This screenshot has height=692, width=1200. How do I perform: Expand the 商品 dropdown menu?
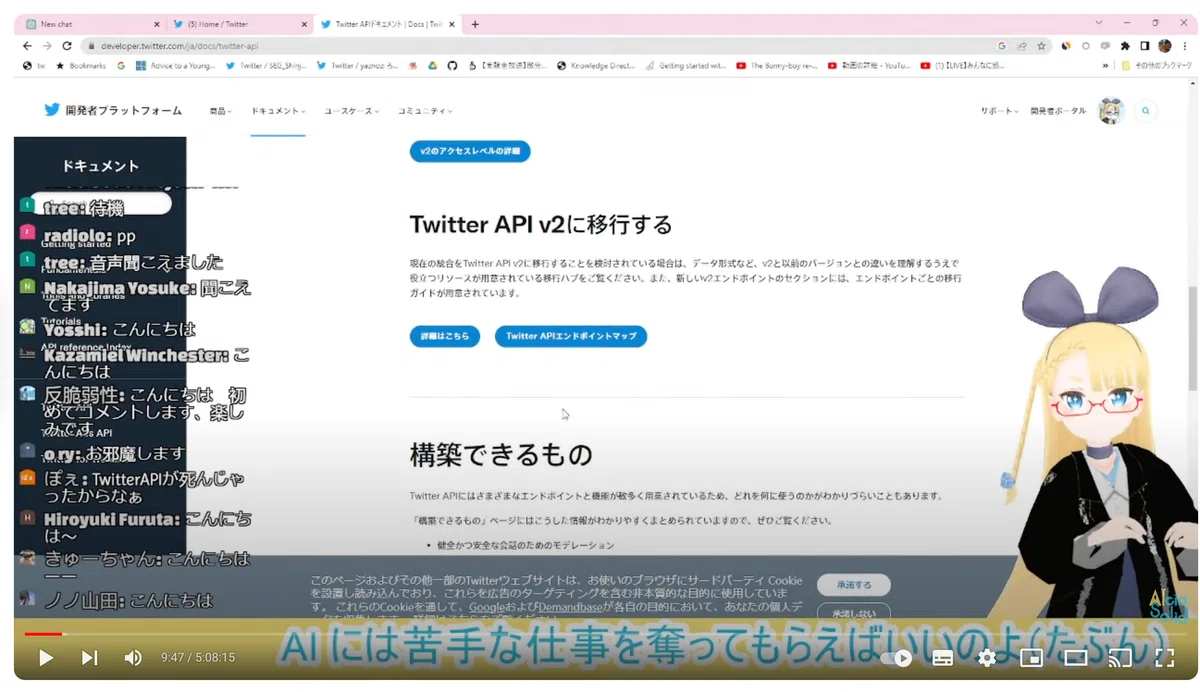[x=220, y=111]
